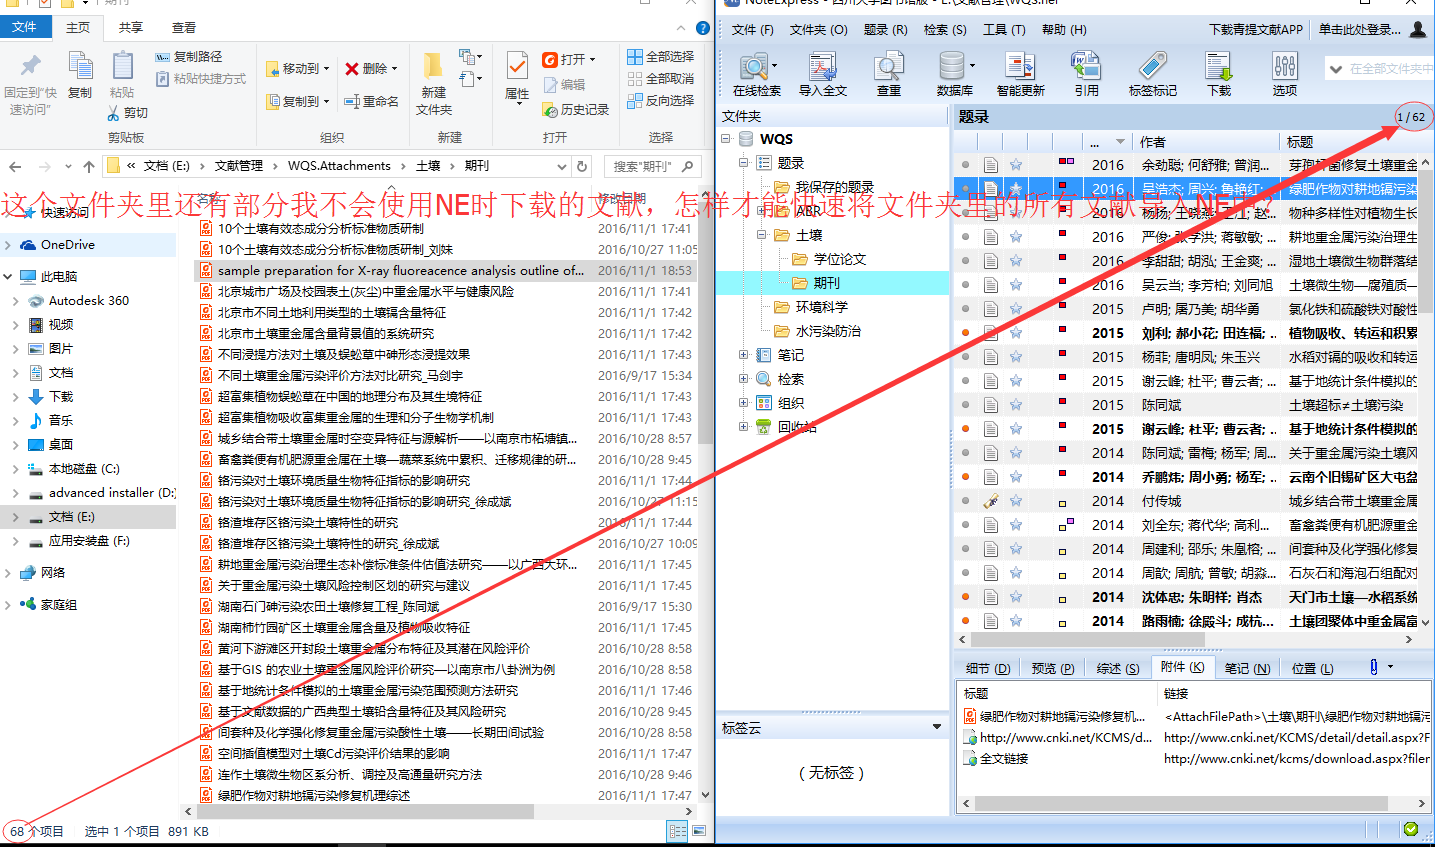Expand the 笔记 tree node

pyautogui.click(x=743, y=355)
